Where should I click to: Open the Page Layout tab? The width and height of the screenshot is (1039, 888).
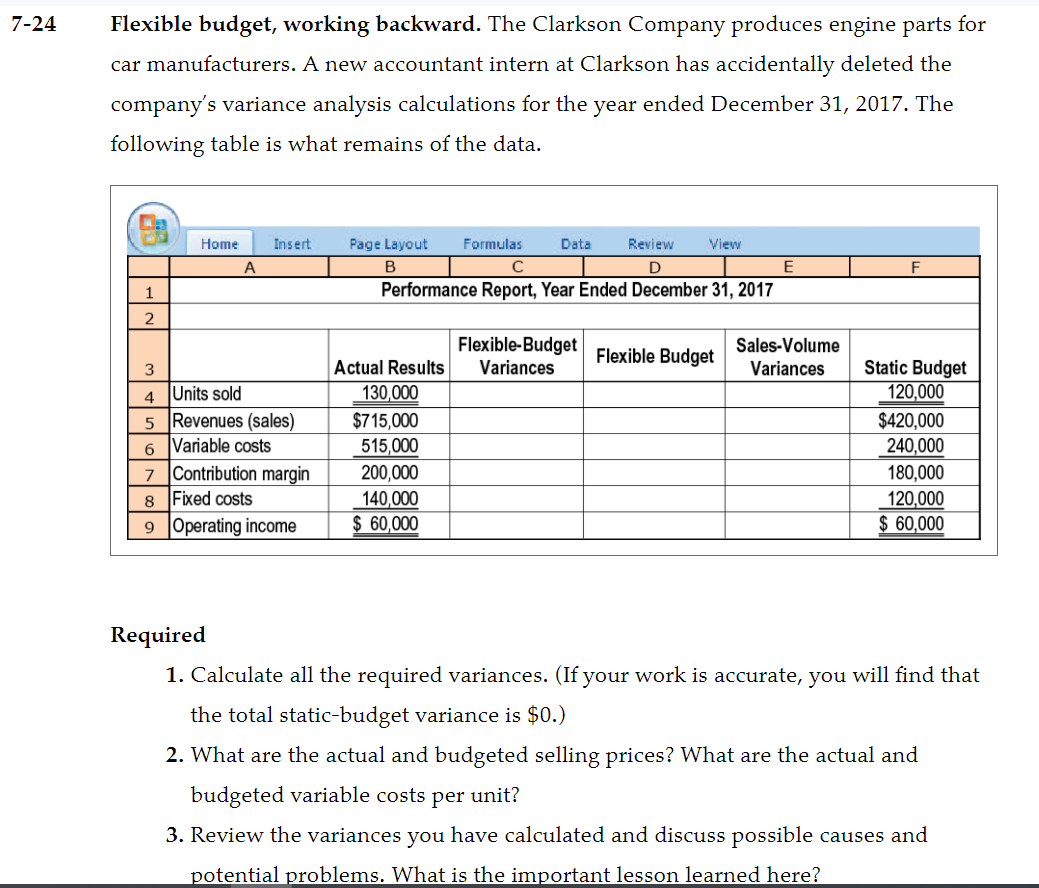pos(388,243)
